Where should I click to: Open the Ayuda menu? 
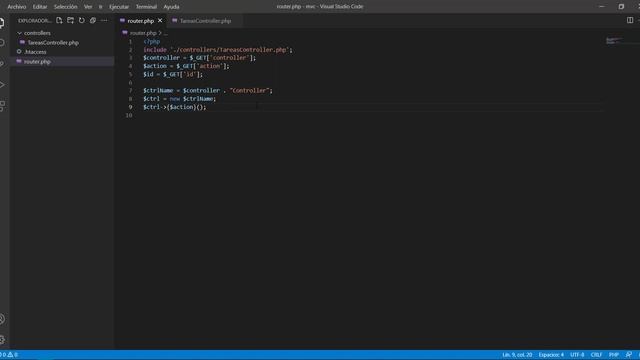pos(171,7)
